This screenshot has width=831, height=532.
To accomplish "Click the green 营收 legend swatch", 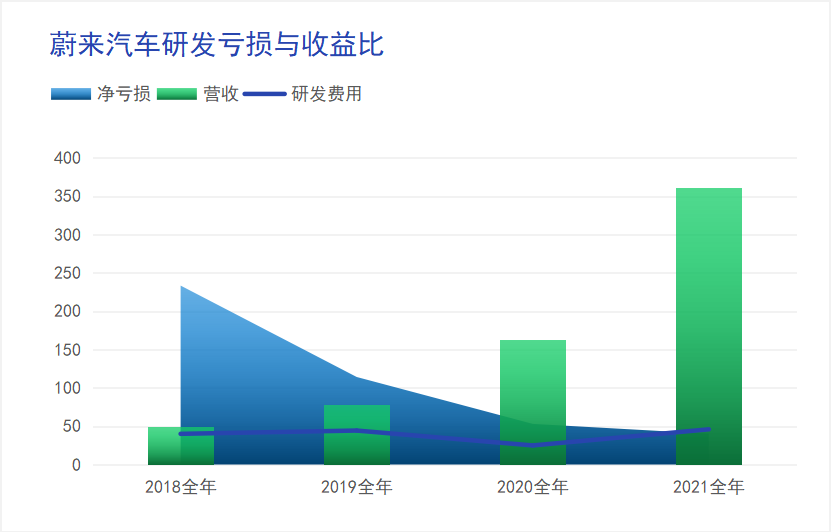I will coord(177,94).
